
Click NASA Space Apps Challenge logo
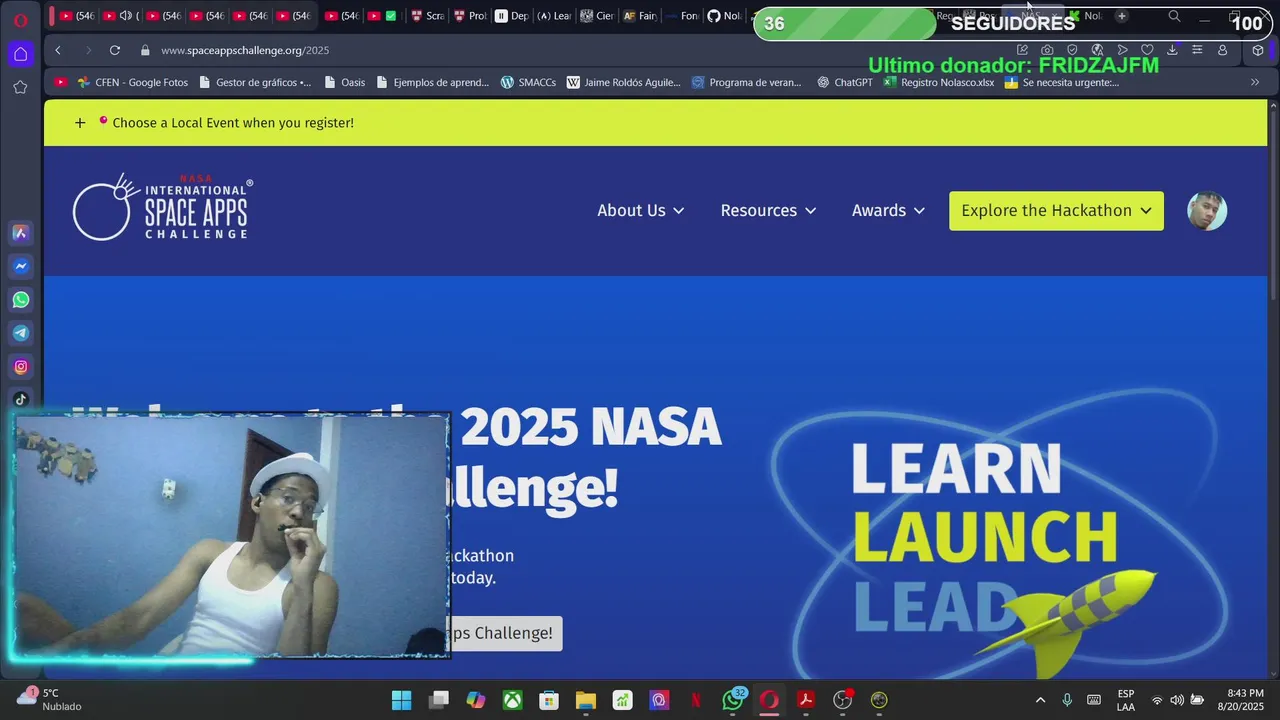click(x=162, y=208)
